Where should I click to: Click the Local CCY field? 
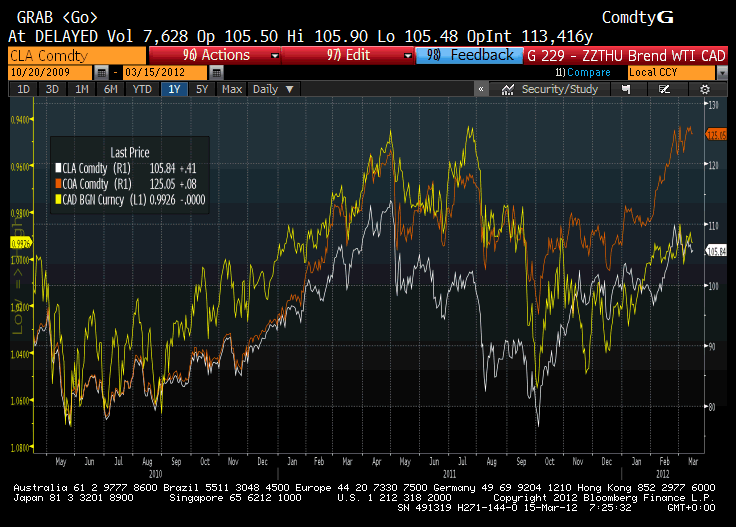point(672,73)
